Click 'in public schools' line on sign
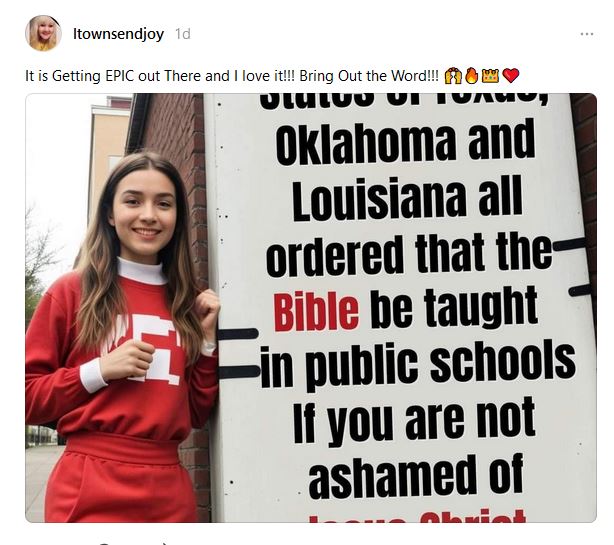 417,367
